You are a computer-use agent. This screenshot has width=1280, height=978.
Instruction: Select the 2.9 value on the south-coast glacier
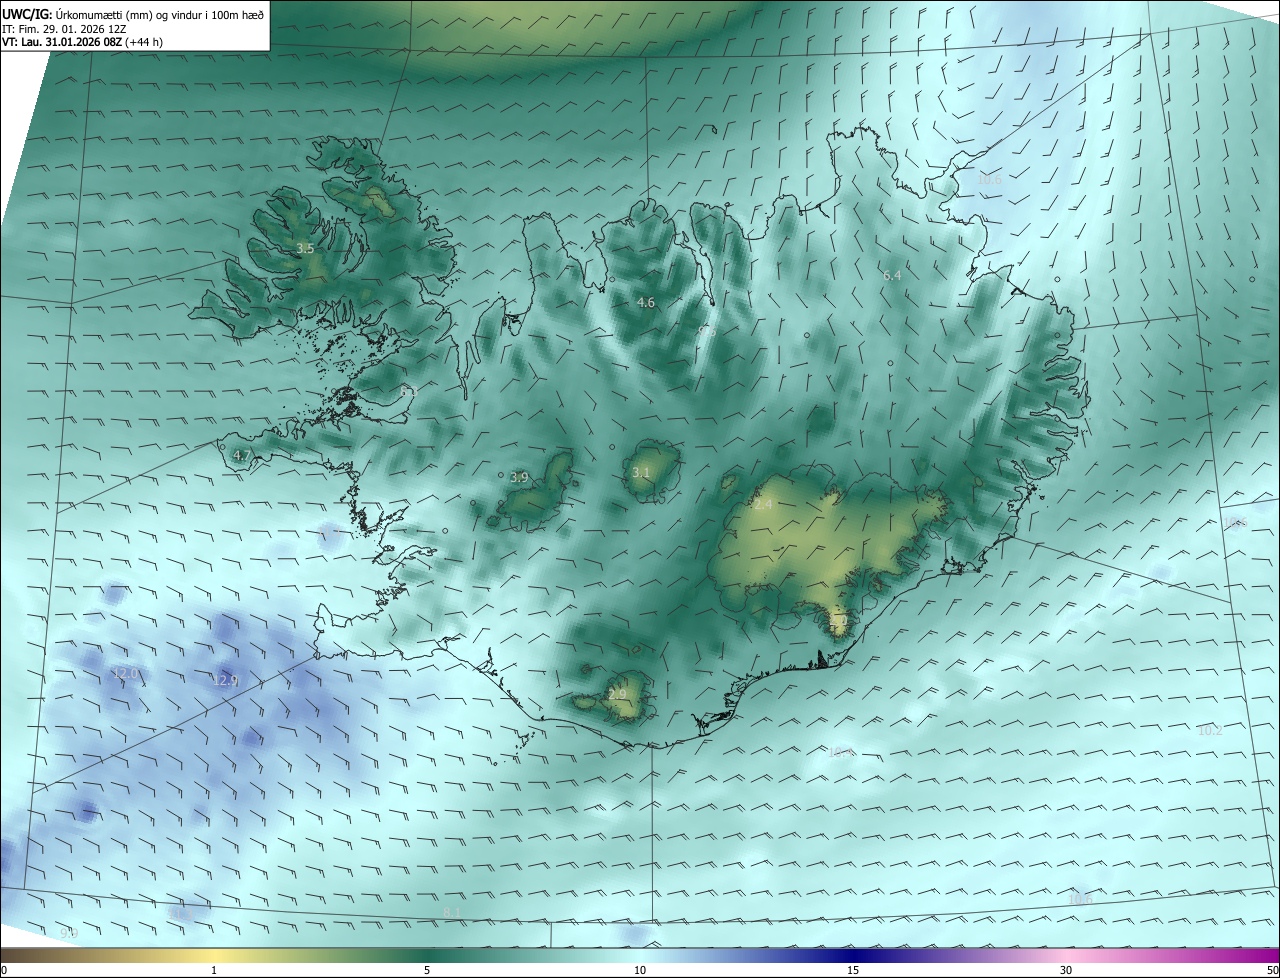617,694
